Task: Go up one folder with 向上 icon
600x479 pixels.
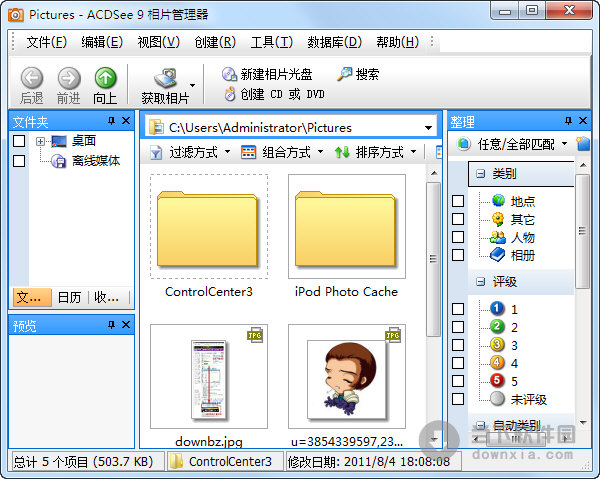Action: (x=106, y=78)
